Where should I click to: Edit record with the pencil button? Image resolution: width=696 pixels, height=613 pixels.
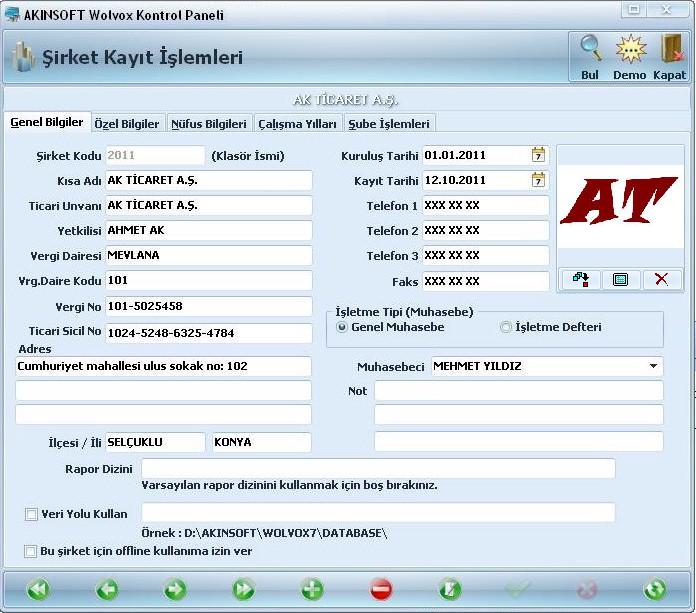point(450,589)
